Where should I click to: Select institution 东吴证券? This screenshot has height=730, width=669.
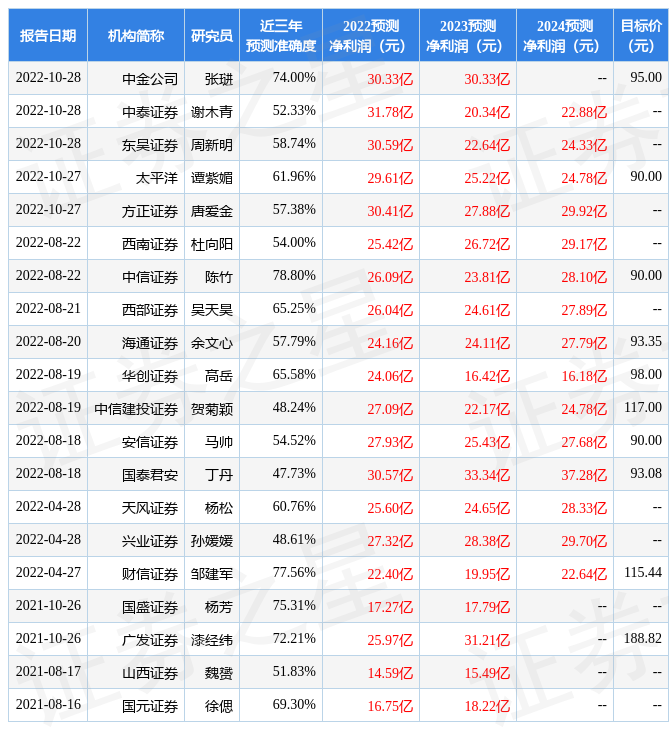click(150, 145)
